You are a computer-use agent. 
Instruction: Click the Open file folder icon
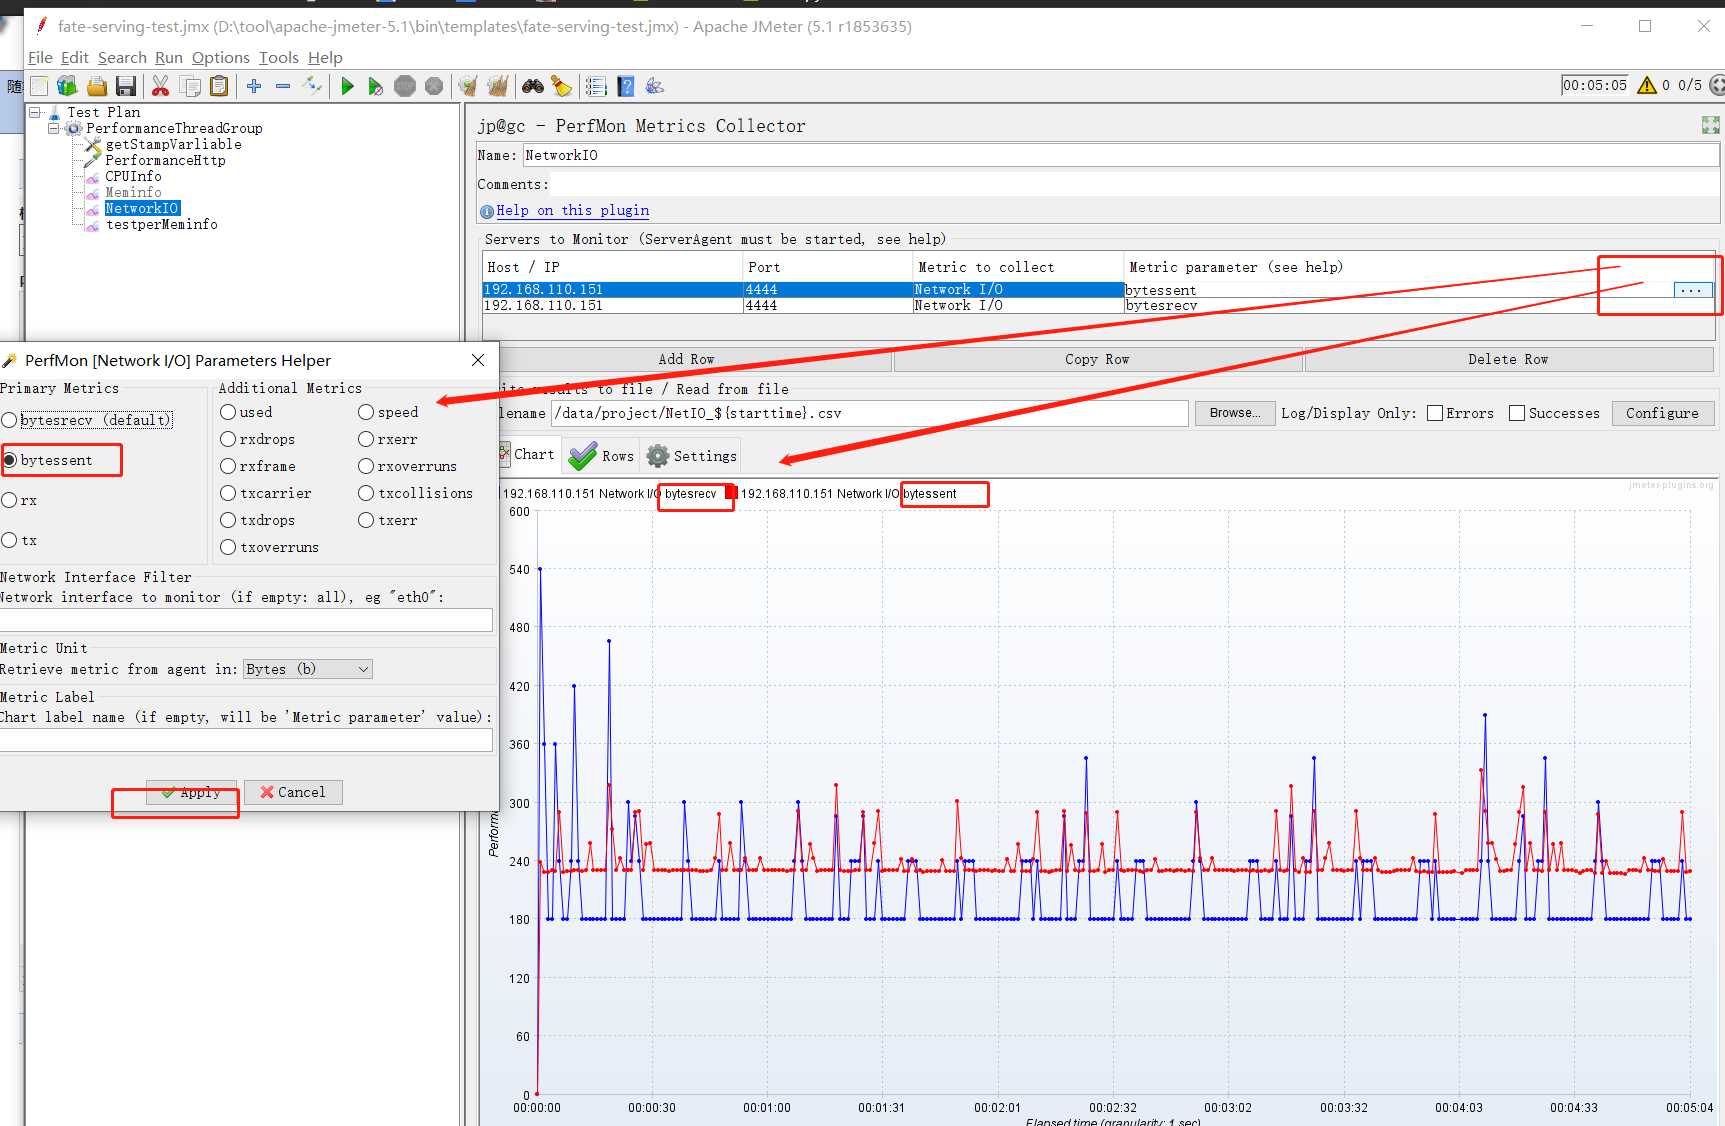97,86
